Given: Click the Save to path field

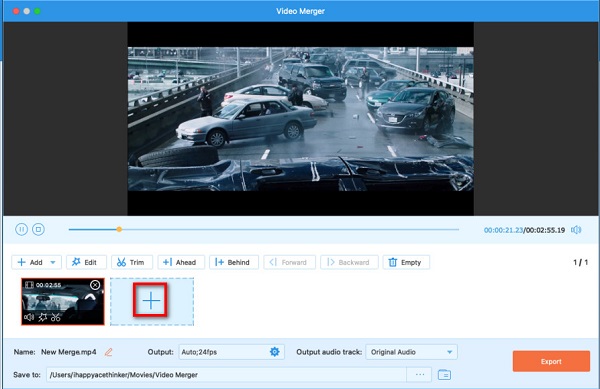Looking at the screenshot, I should coord(227,375).
